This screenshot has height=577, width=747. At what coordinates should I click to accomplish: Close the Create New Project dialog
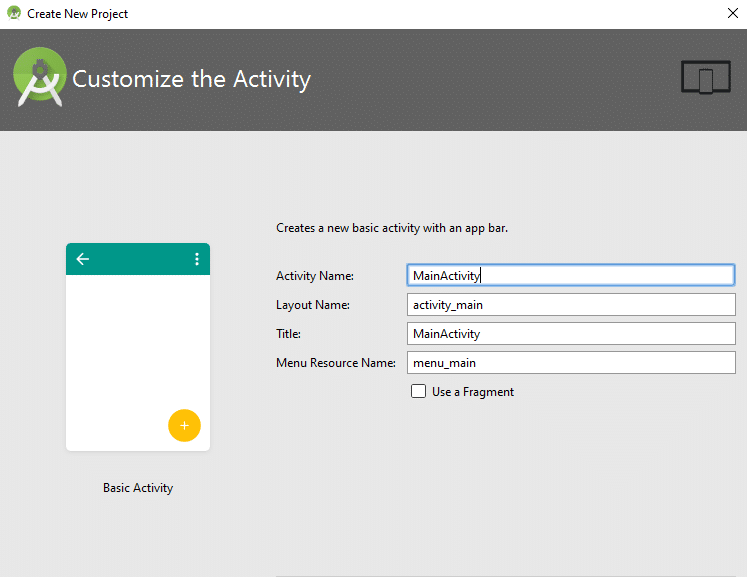tap(732, 14)
